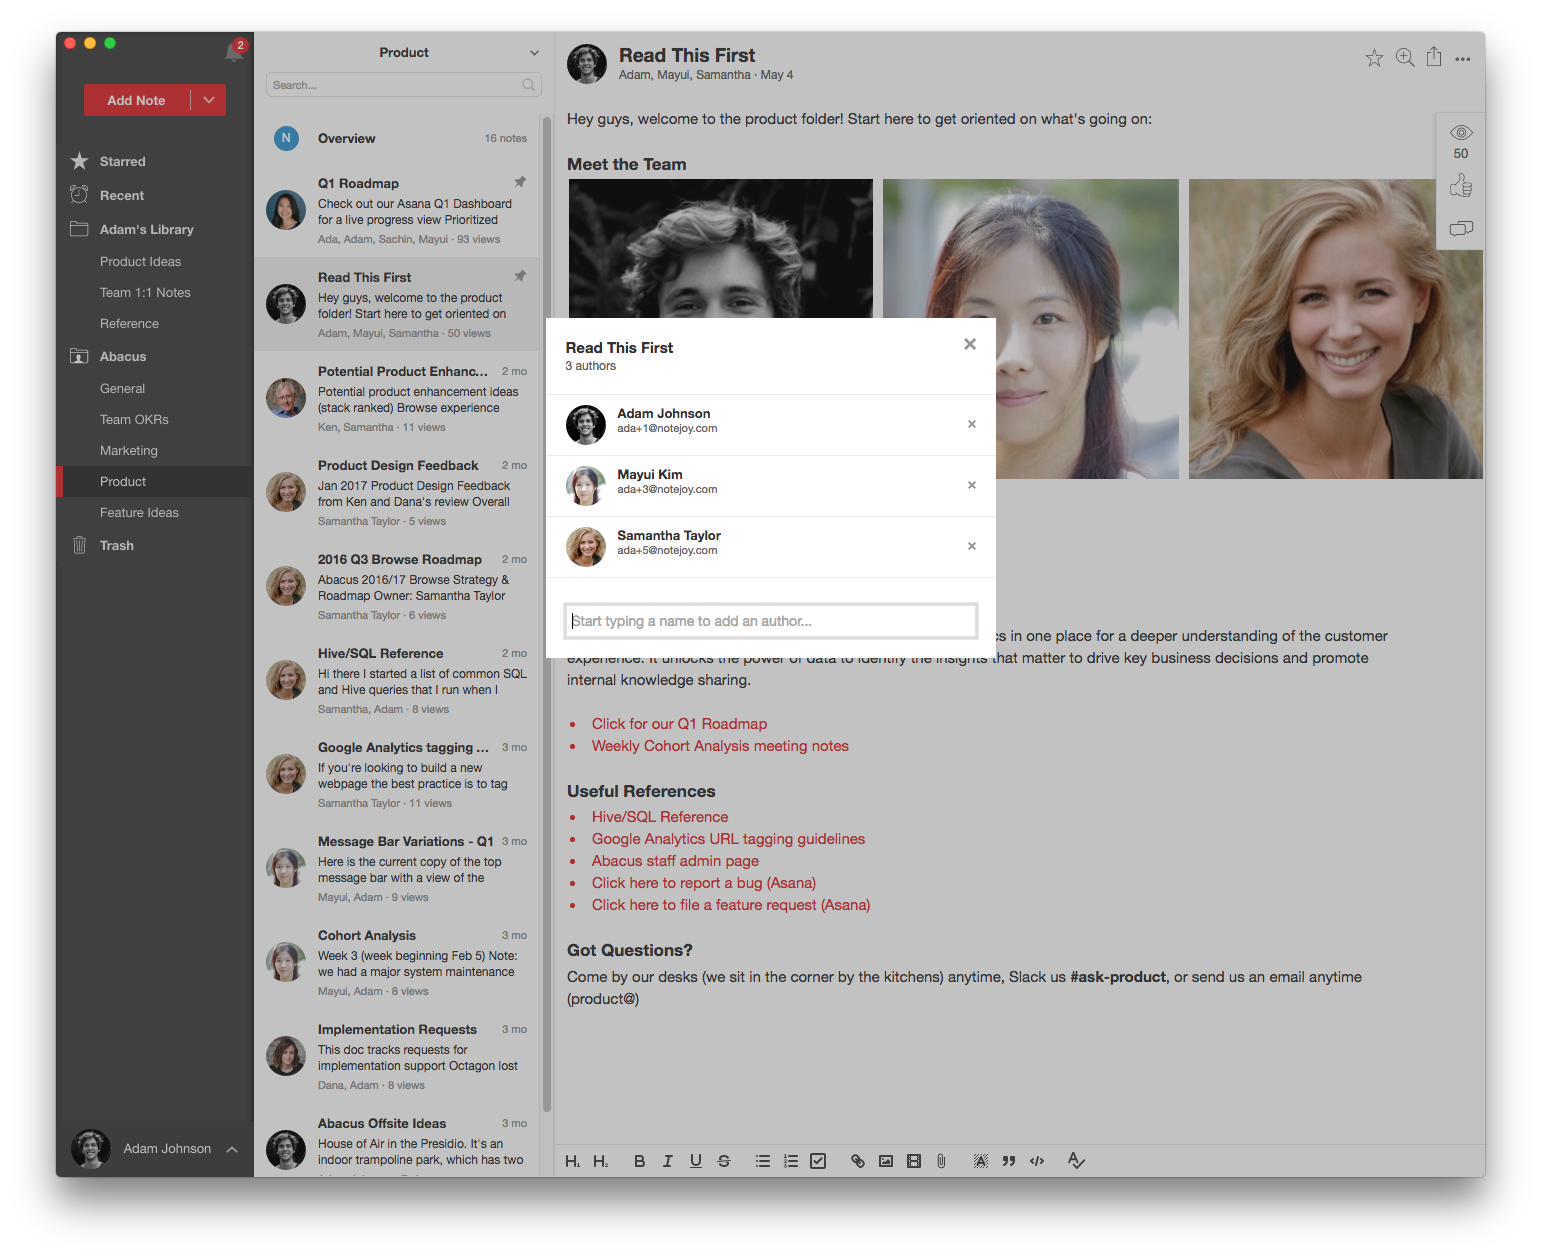1541x1257 pixels.
Task: Click the thumbs-up like icon
Action: coord(1460,186)
